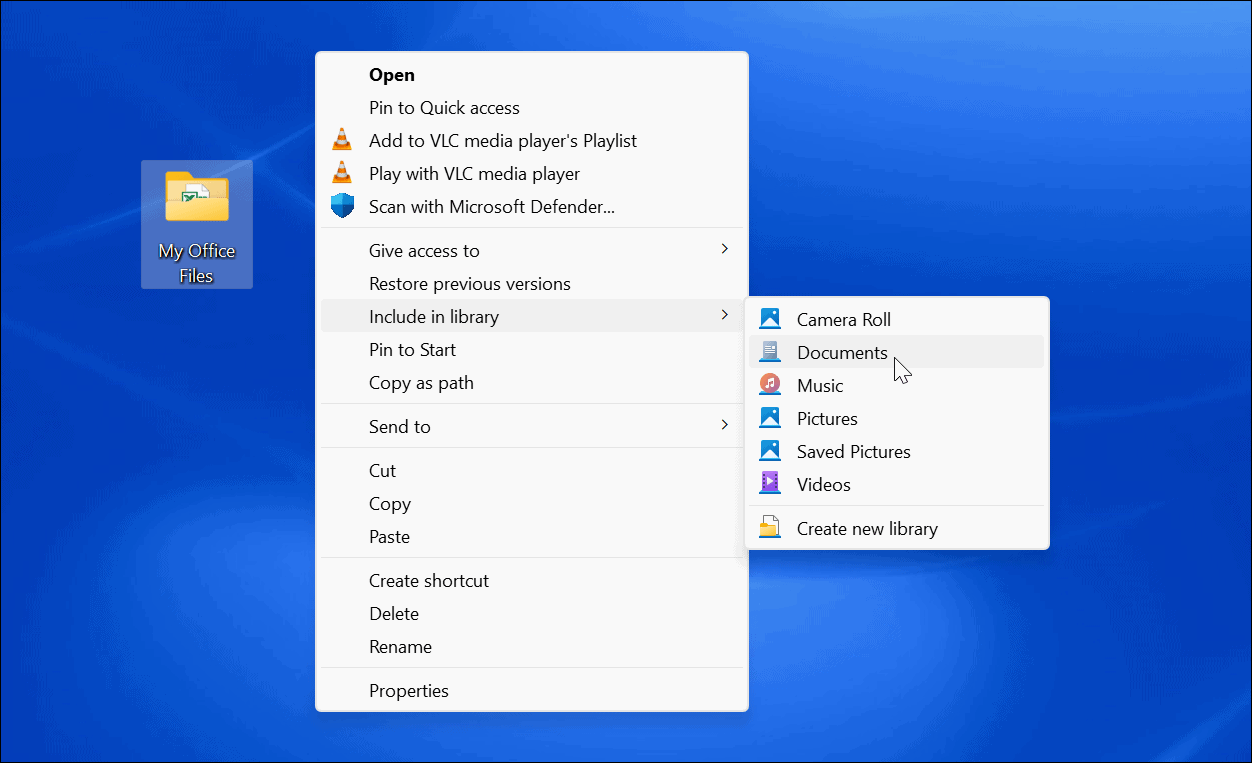Expand the Give access to submenu arrow
The image size is (1252, 763).
pos(724,249)
